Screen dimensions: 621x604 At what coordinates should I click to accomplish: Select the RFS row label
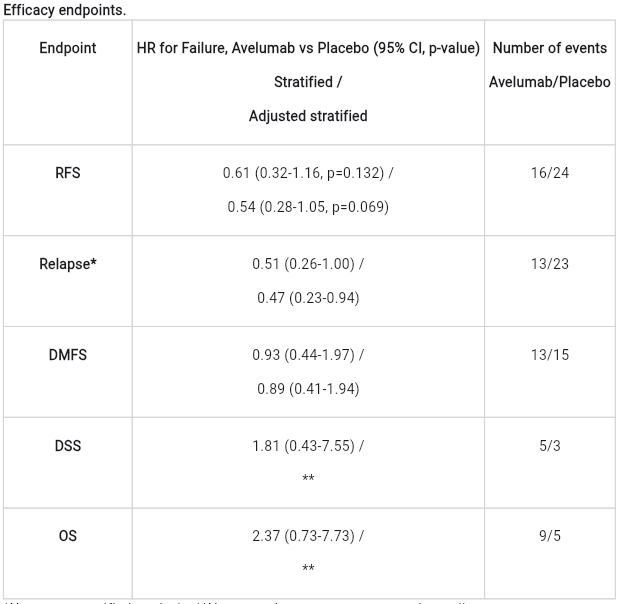pyautogui.click(x=68, y=173)
